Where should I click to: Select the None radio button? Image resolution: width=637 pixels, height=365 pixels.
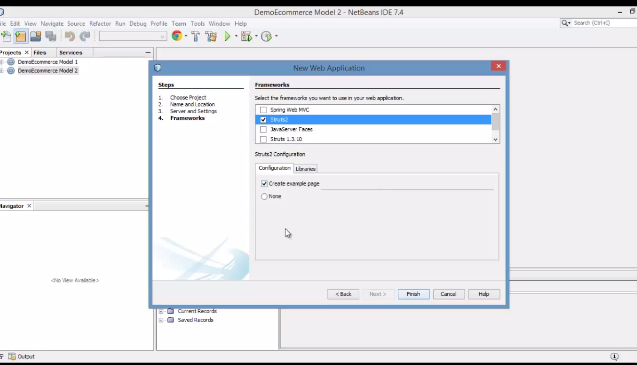[x=264, y=196]
